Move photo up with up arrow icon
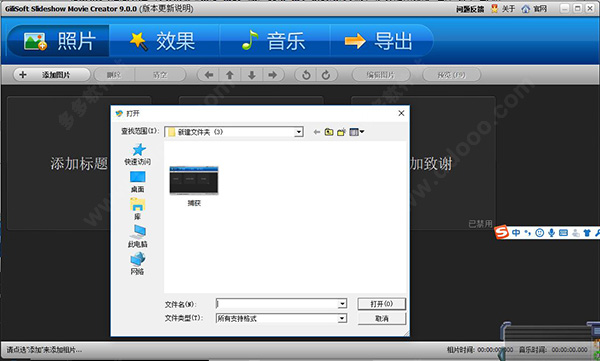Screen dimensions: 600x361 230,75
